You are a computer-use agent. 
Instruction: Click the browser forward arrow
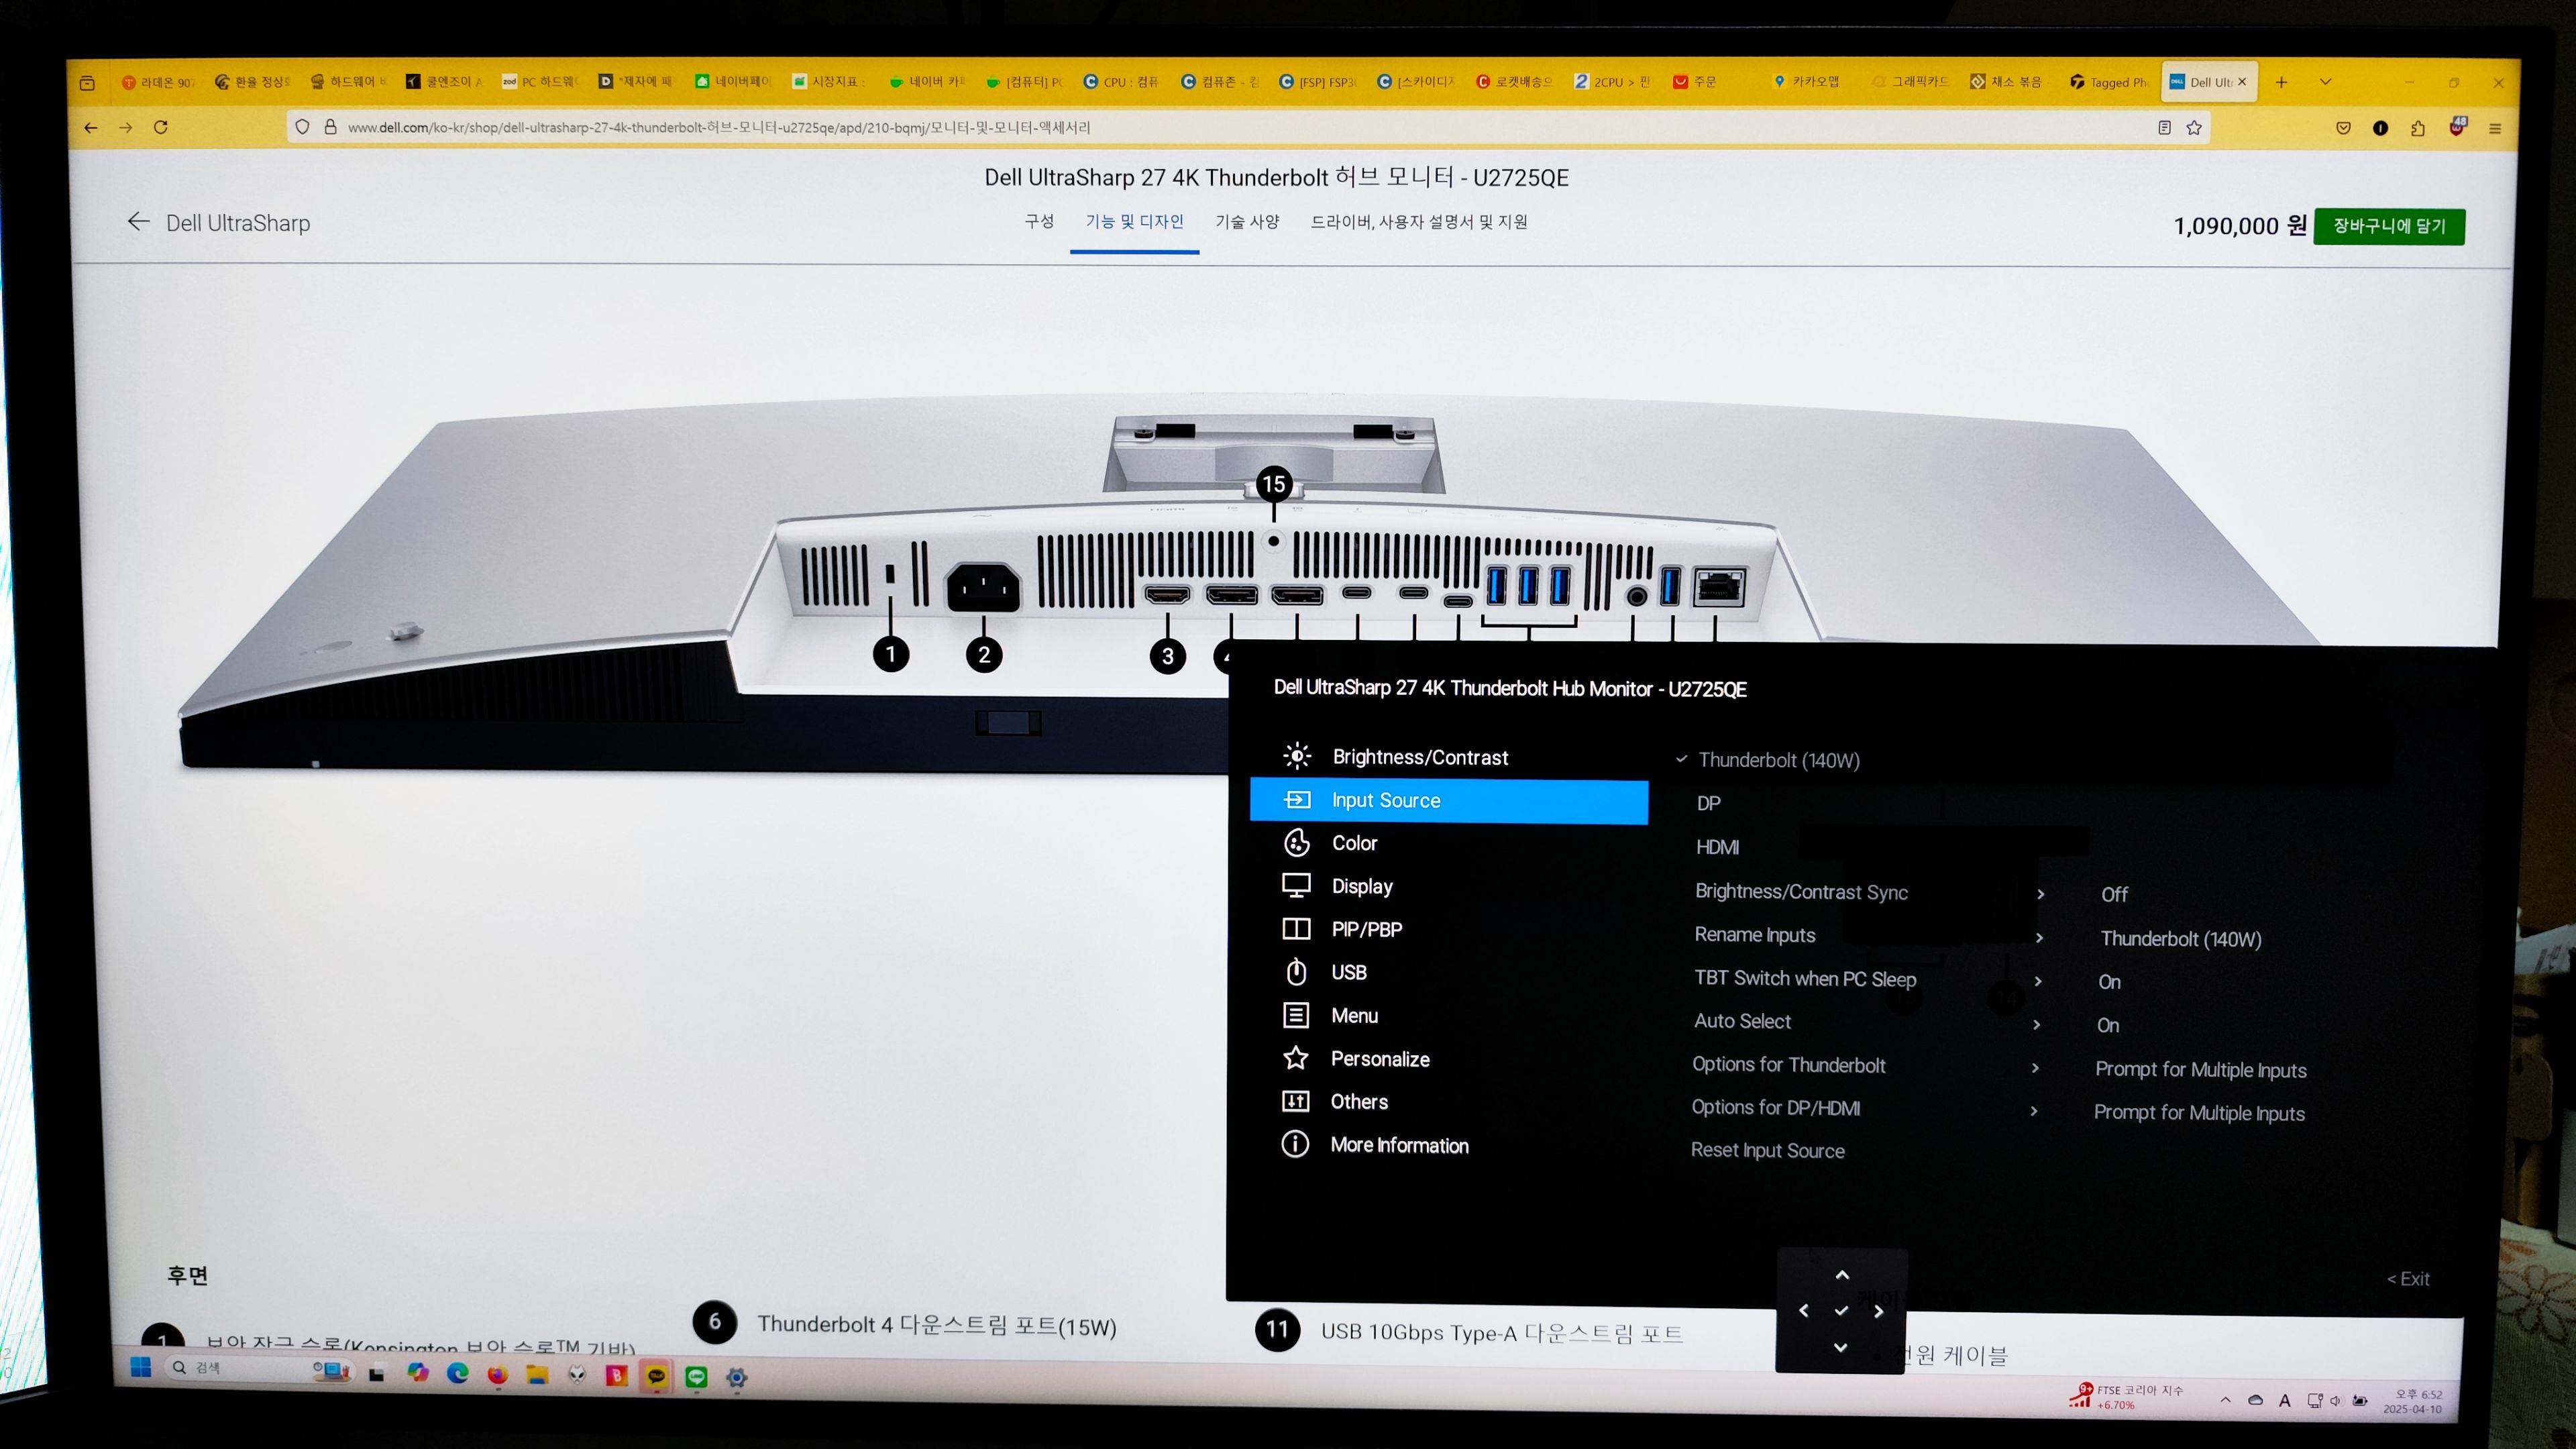pos(125,127)
